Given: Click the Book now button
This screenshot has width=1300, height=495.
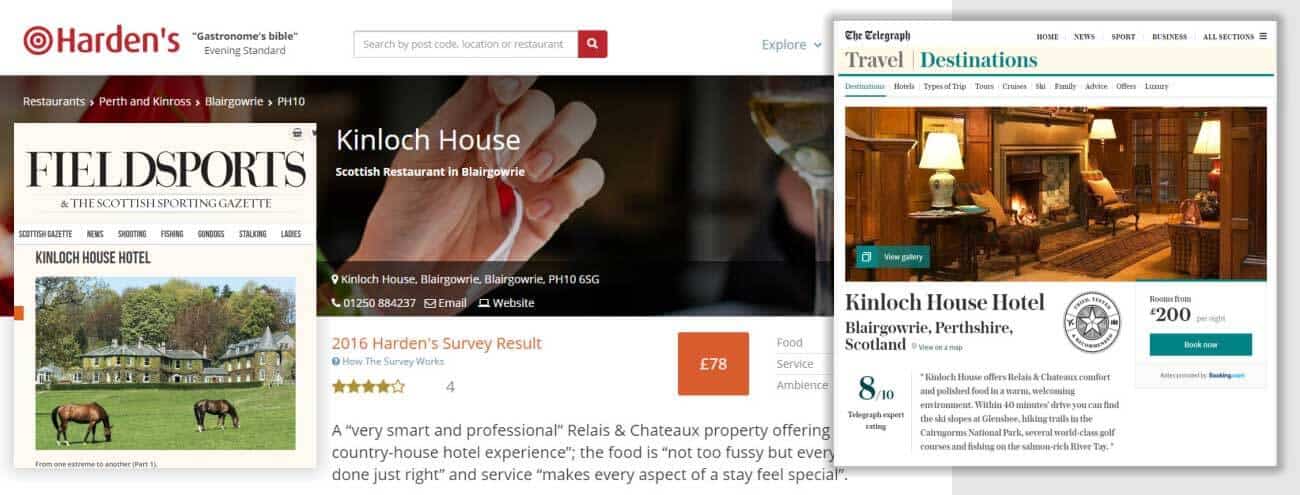Looking at the screenshot, I should (1200, 345).
